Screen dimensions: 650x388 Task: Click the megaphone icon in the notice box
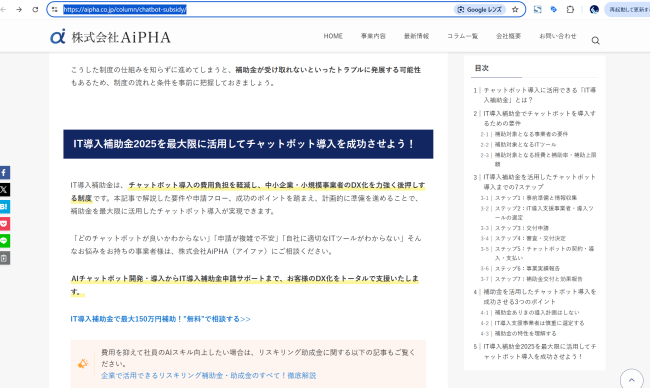tap(83, 364)
